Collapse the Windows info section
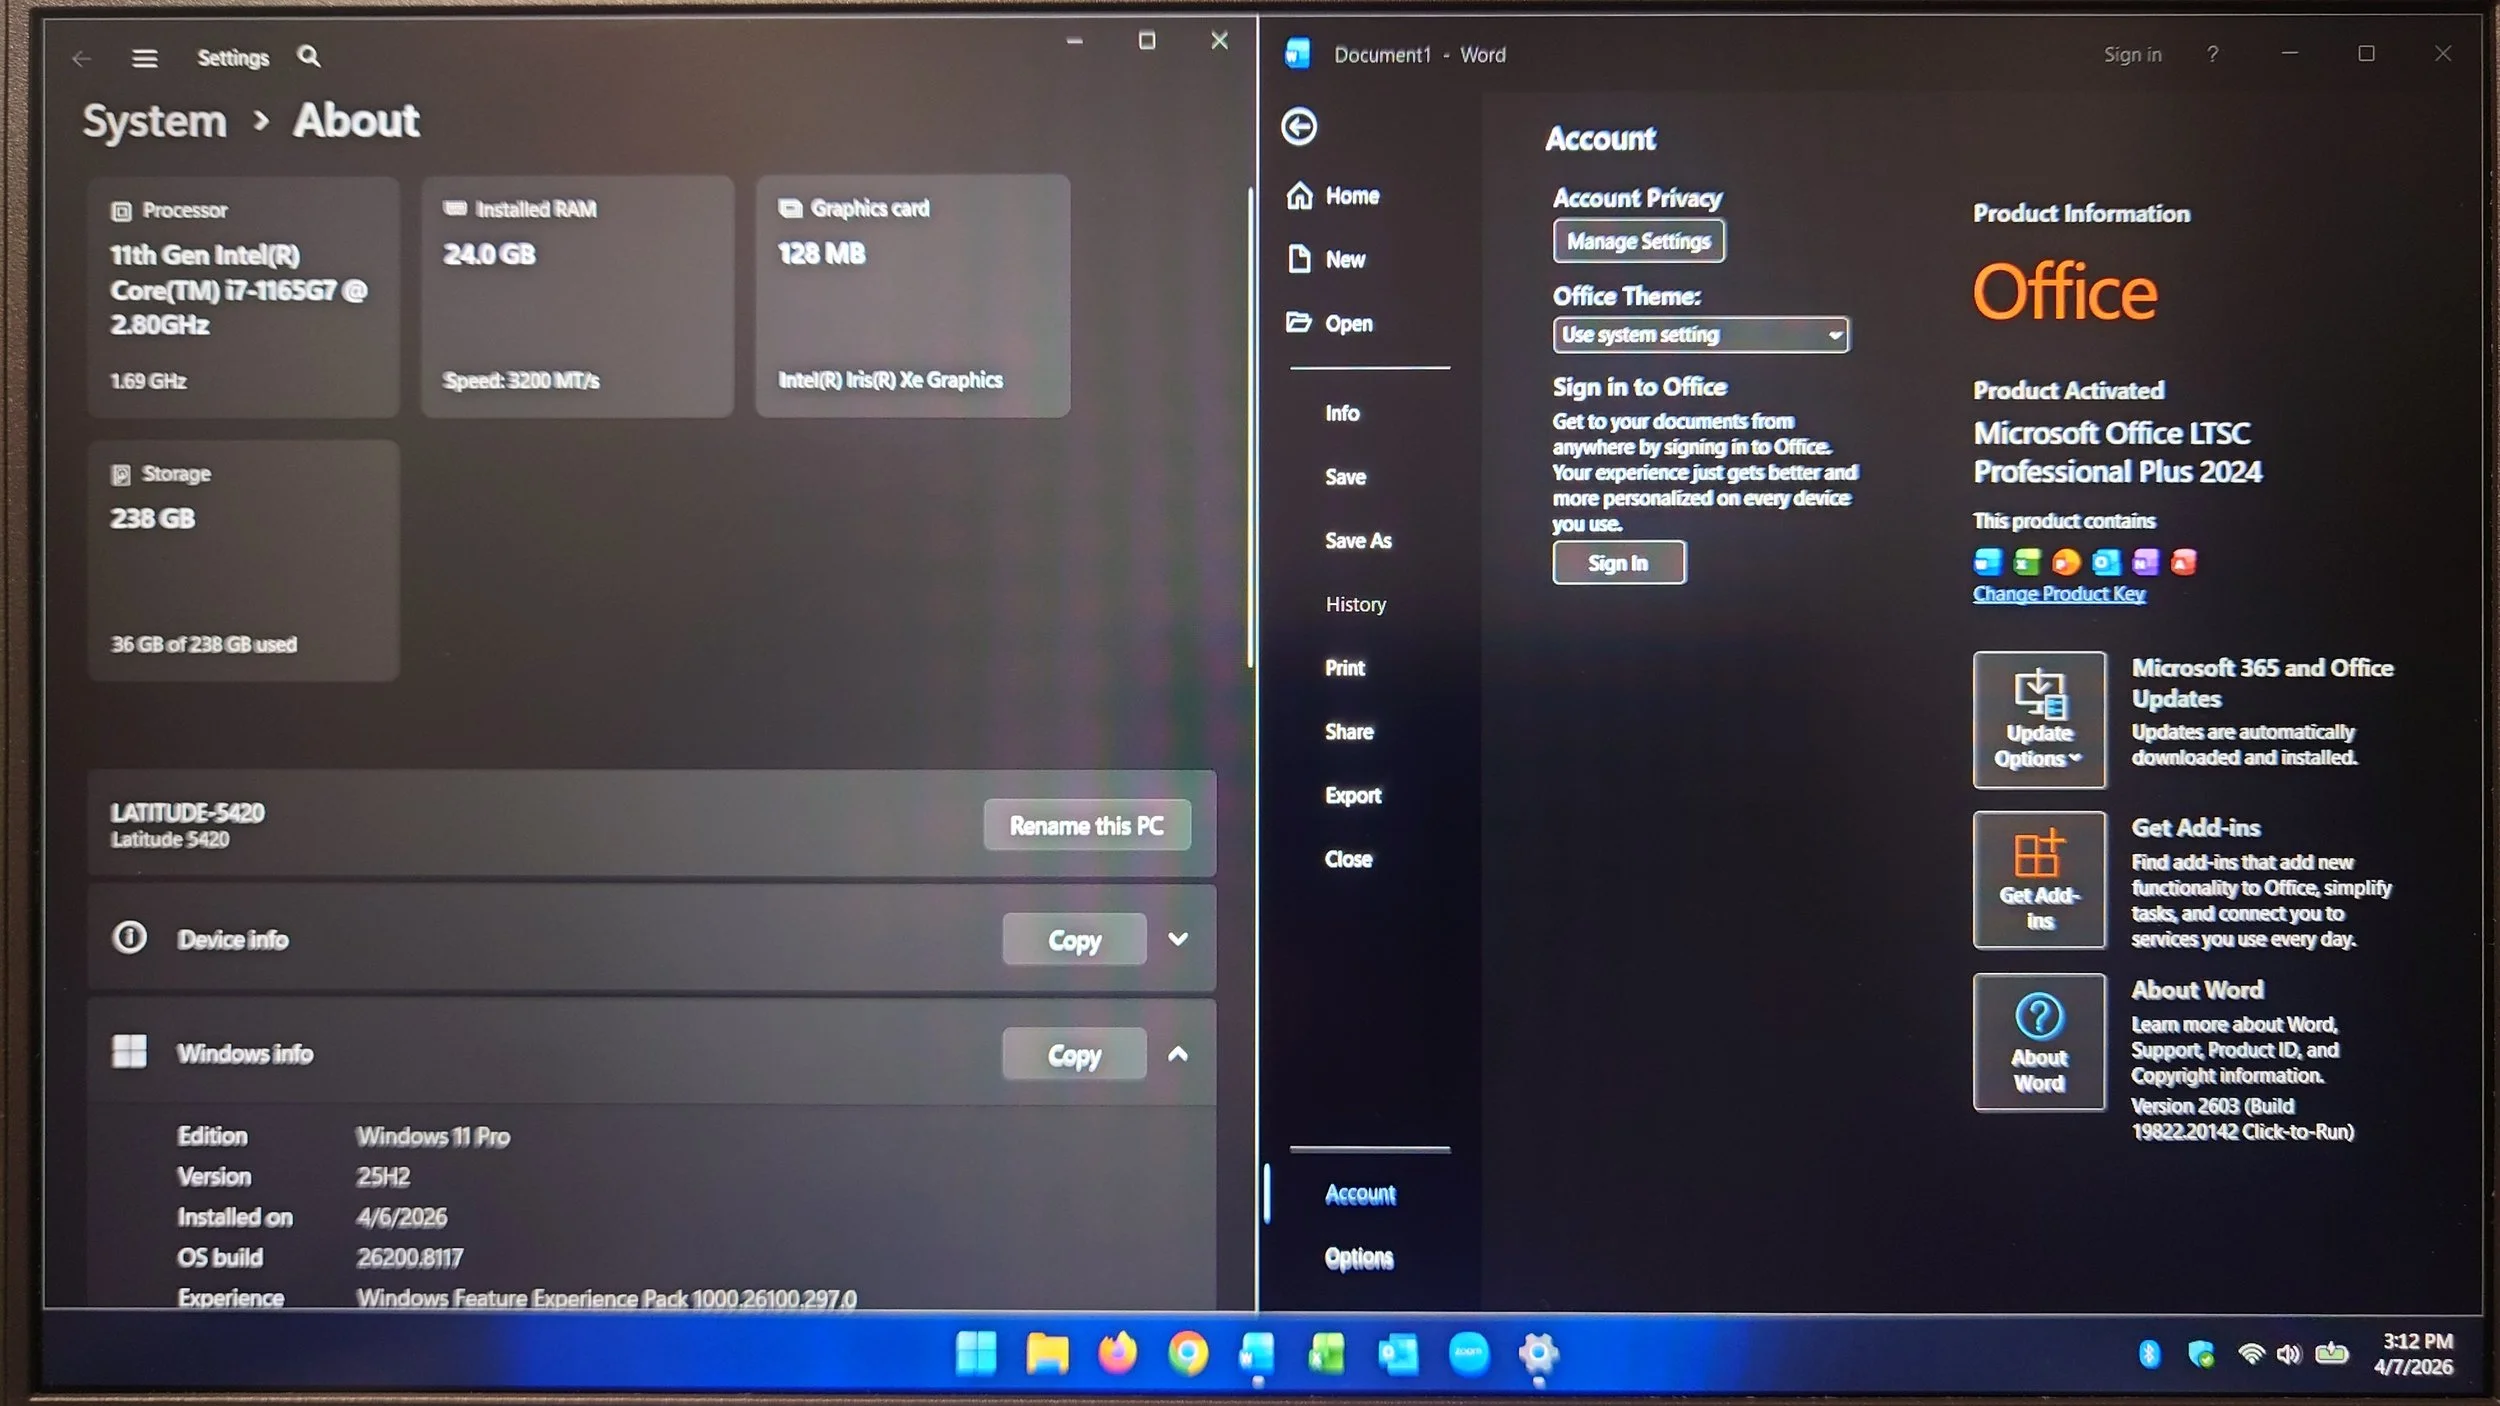Screen dimensions: 2500x1406 point(1178,1054)
